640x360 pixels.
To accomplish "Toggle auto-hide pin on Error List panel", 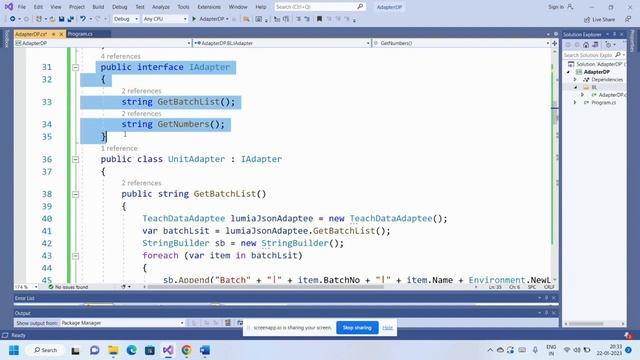I will (x=547, y=298).
